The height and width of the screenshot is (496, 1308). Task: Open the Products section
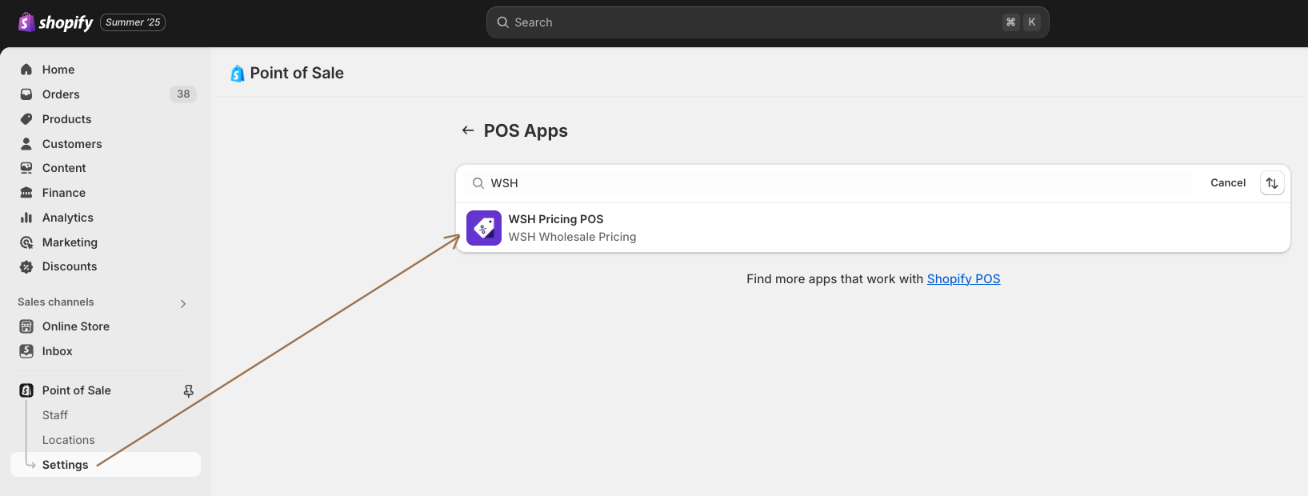[66, 119]
